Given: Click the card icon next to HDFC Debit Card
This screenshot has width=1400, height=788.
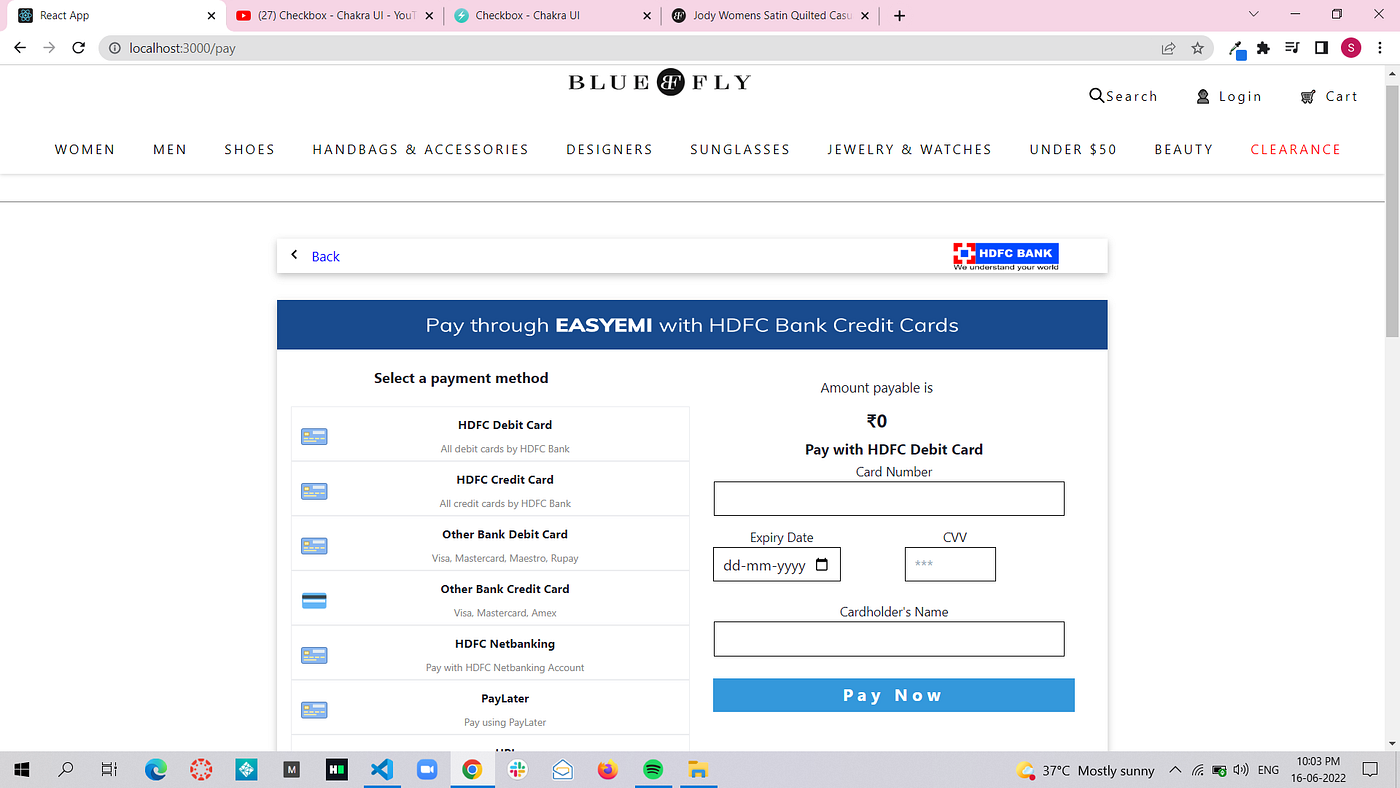Looking at the screenshot, I should (314, 436).
